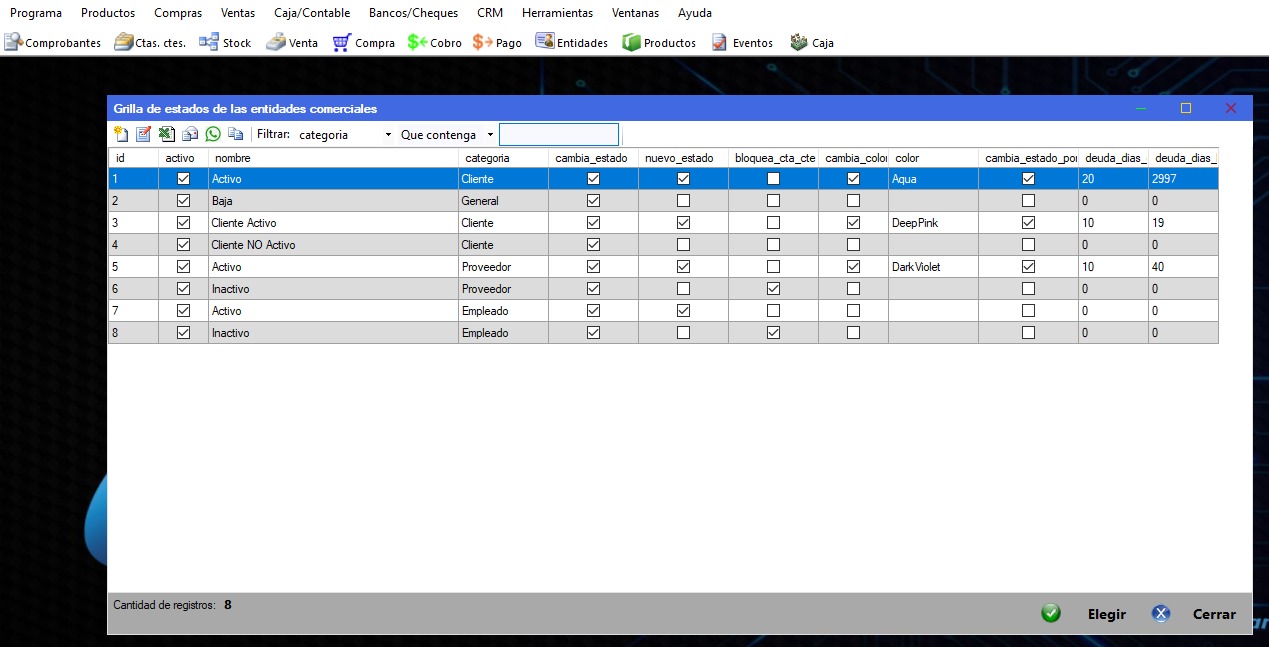1269x647 pixels.
Task: Open the CRM menu
Action: [x=490, y=13]
